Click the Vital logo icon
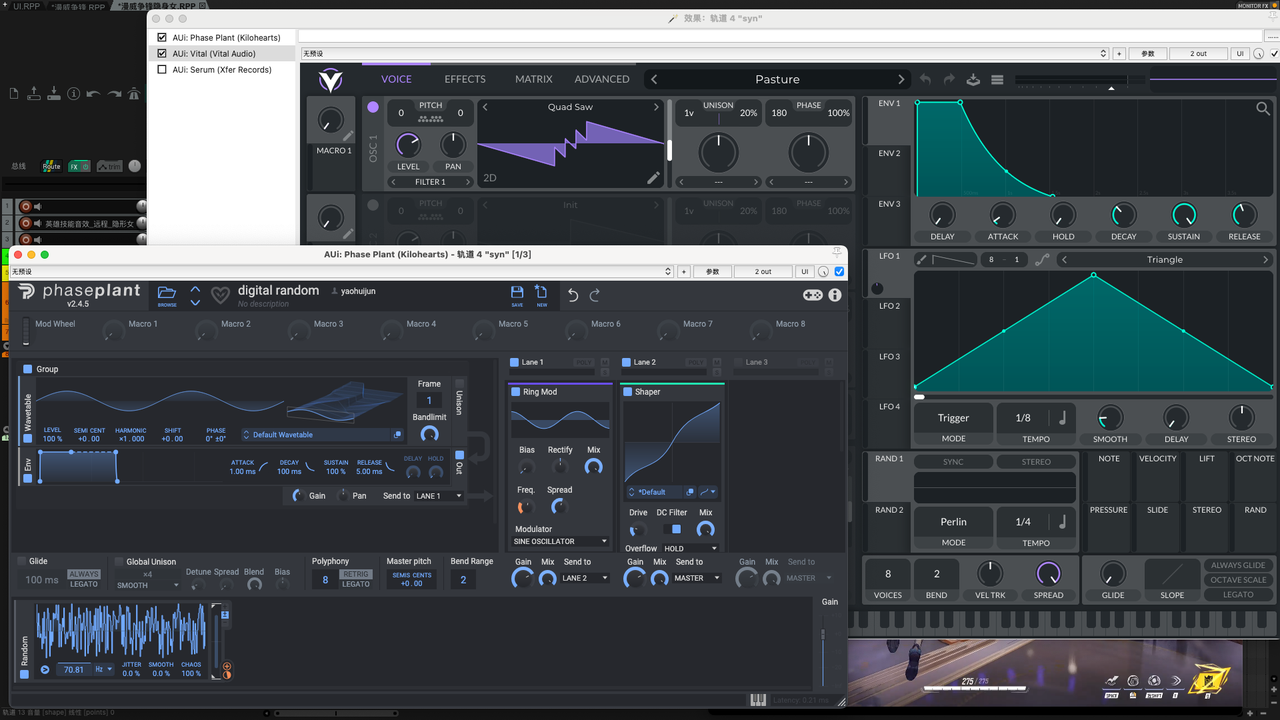1280x720 pixels. 330,80
